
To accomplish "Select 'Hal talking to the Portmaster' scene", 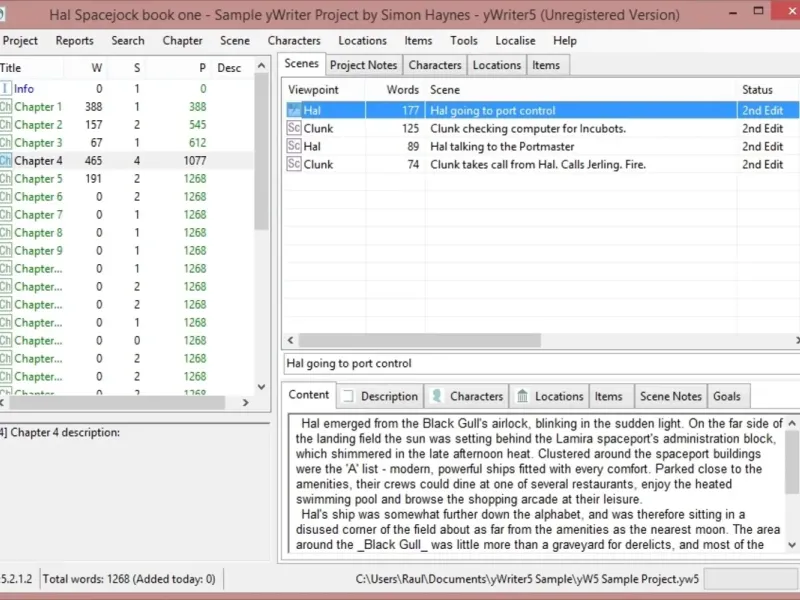I will (542, 146).
